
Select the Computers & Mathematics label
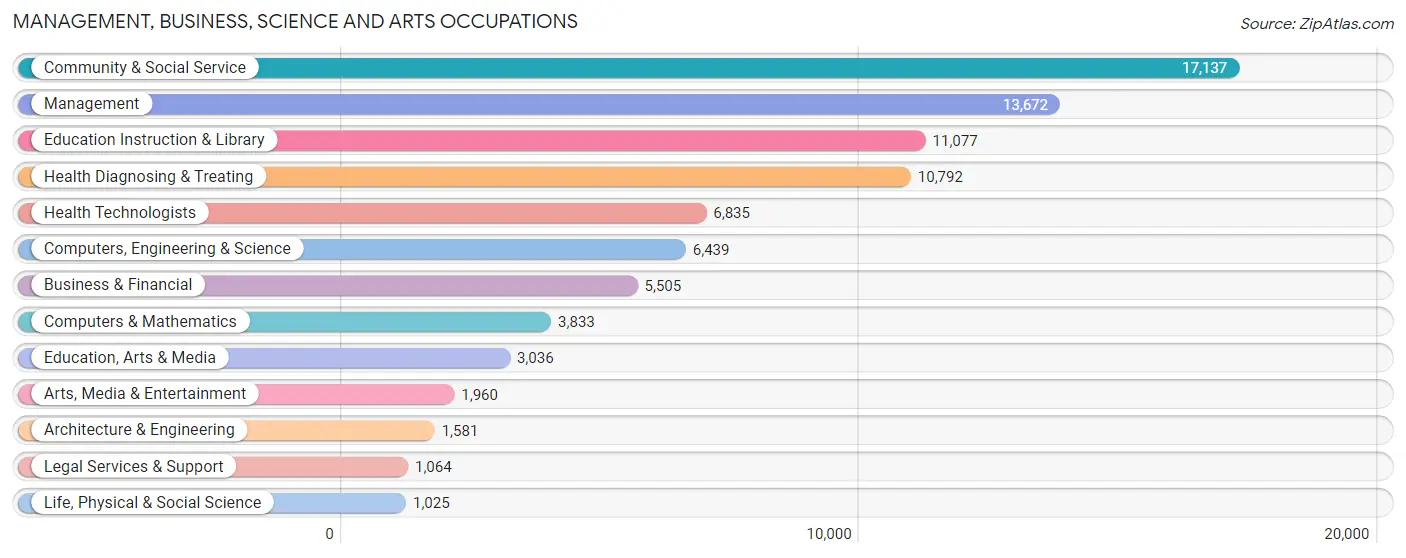(140, 321)
